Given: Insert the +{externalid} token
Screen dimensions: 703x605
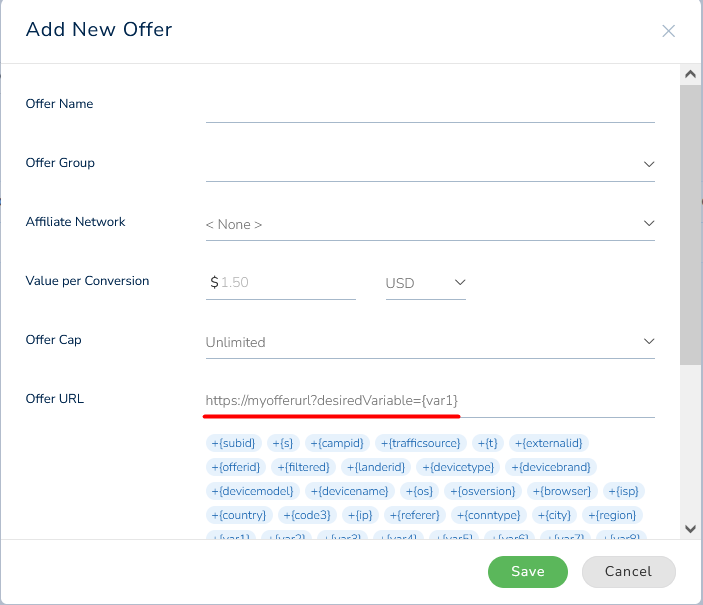Looking at the screenshot, I should 548,443.
